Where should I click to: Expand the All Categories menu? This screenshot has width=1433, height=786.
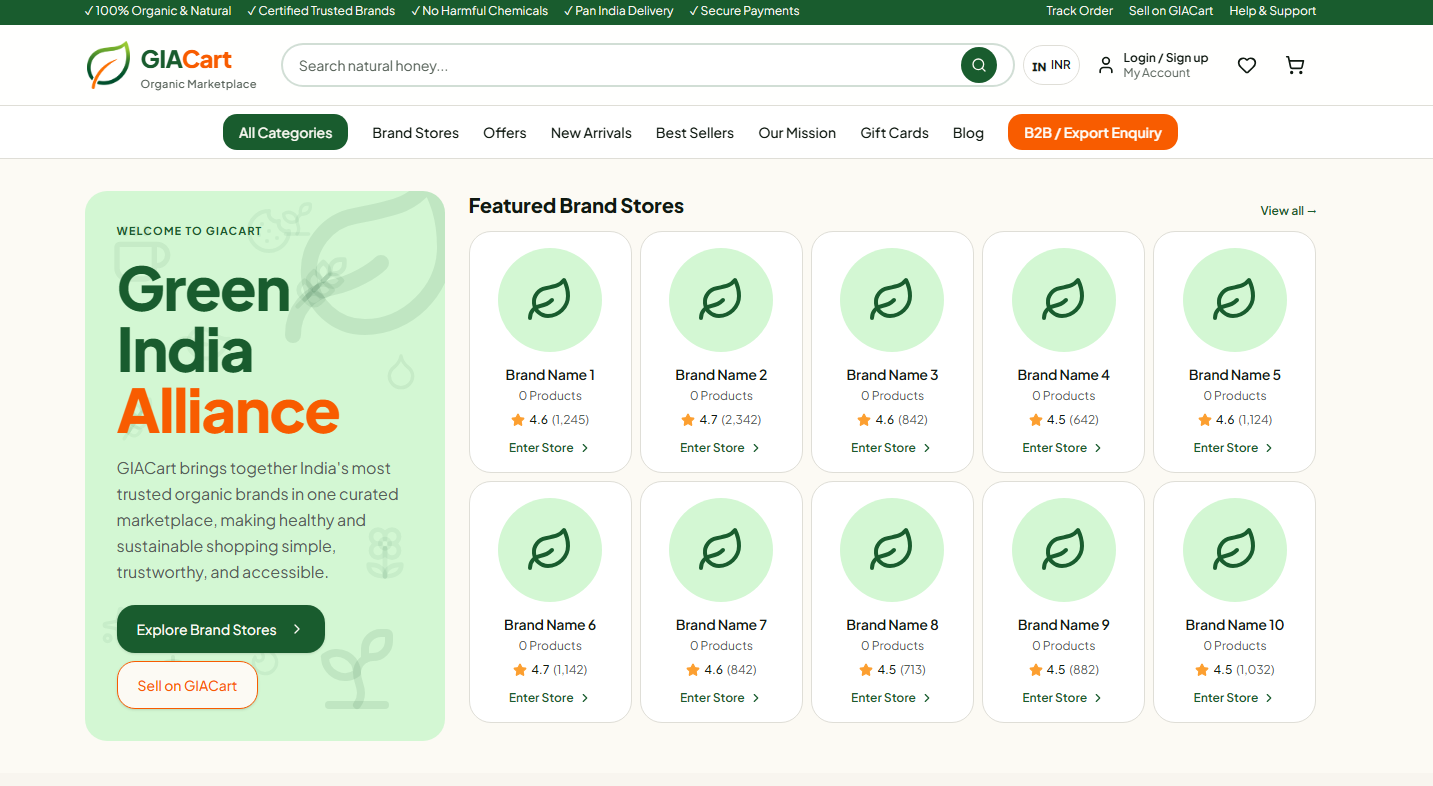285,133
